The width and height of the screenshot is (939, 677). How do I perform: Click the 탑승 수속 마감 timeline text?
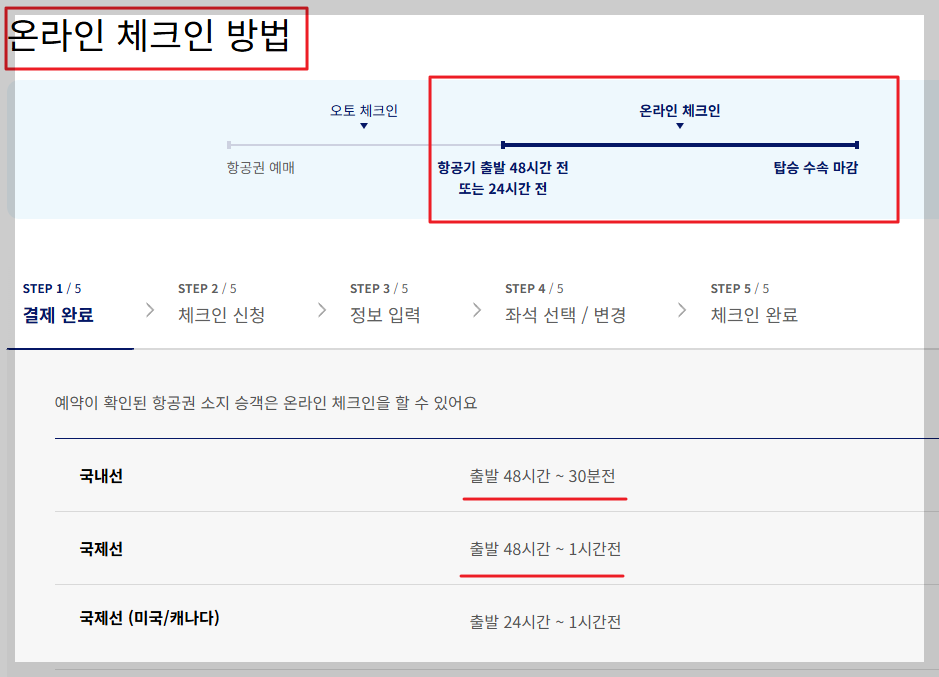coord(816,167)
